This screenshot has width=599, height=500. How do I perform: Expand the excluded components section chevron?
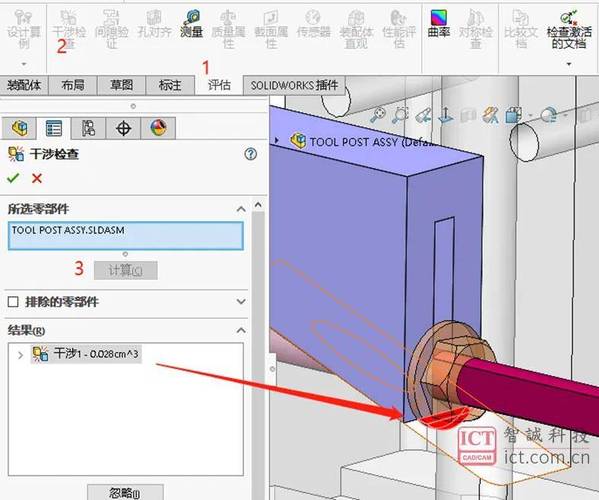(x=241, y=301)
